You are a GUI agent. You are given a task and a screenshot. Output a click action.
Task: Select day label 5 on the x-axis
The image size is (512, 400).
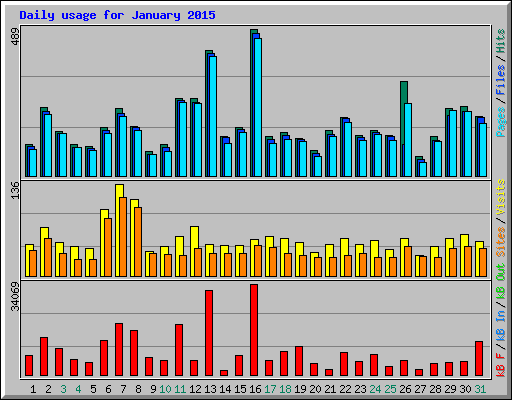[93, 389]
